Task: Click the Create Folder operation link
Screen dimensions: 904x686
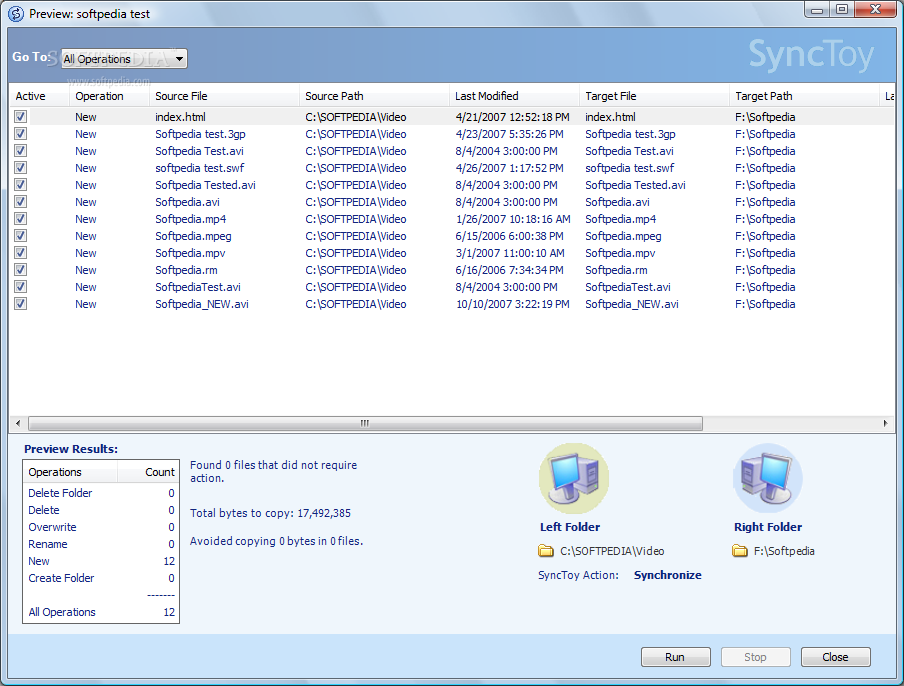Action: coord(61,578)
